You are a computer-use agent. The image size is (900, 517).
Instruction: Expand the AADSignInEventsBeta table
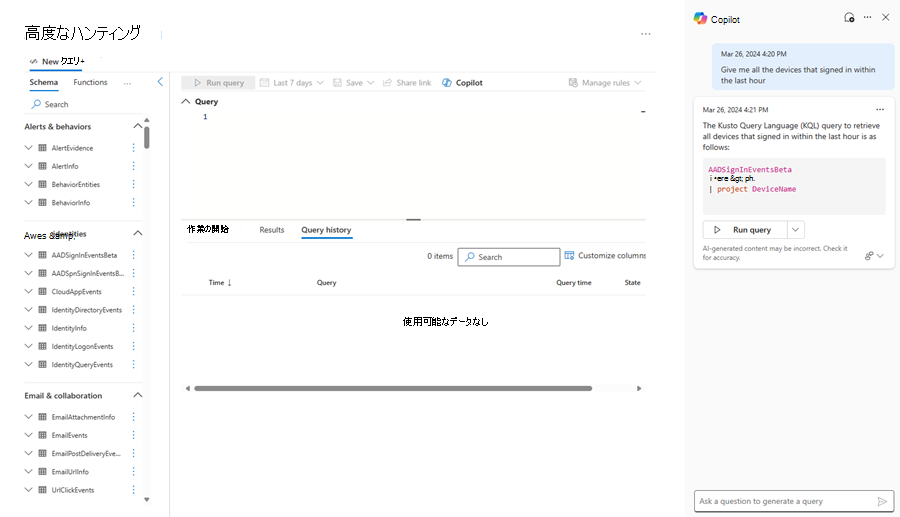(28, 255)
